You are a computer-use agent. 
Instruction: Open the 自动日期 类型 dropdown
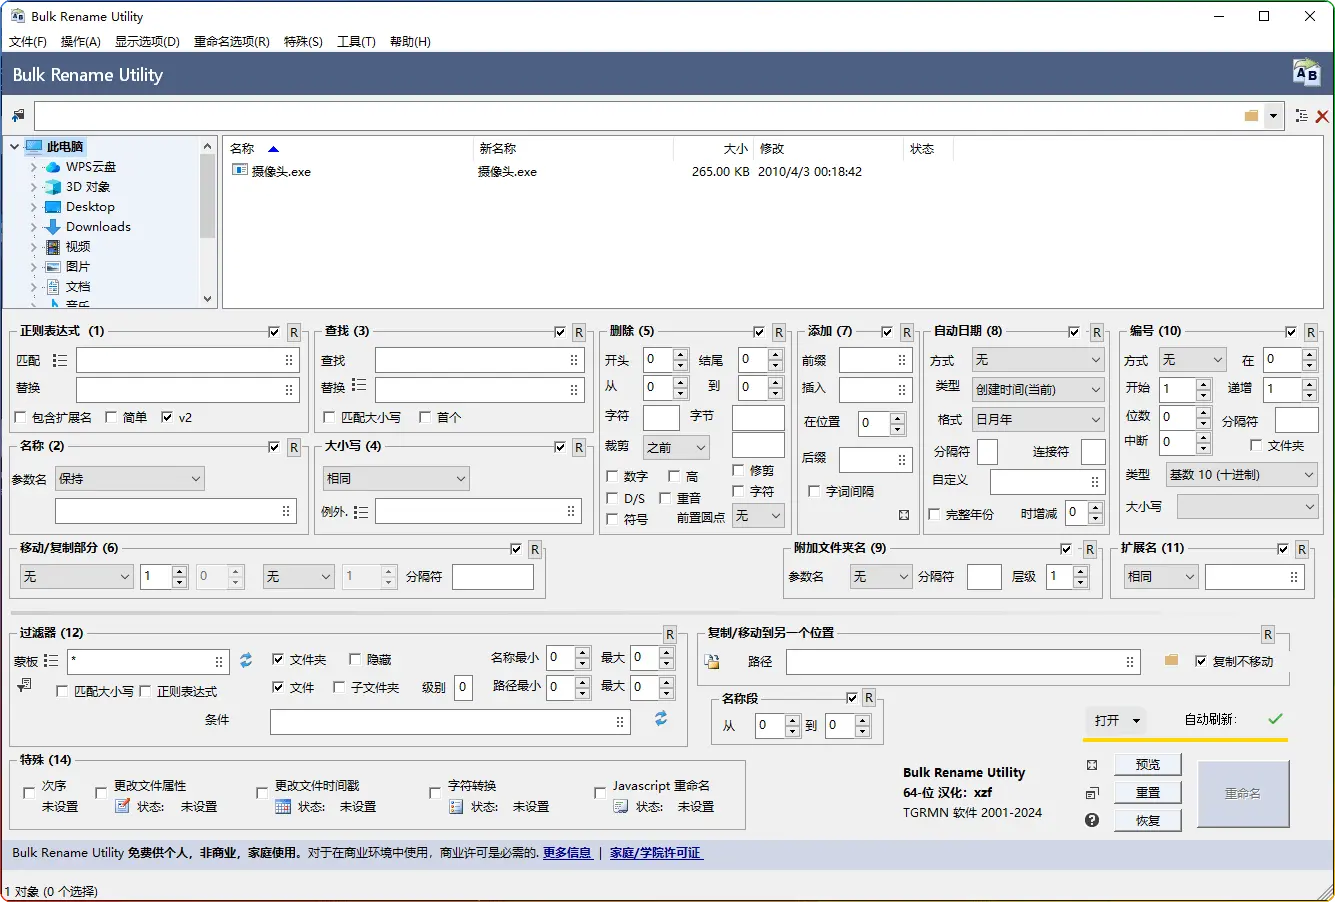point(1038,389)
